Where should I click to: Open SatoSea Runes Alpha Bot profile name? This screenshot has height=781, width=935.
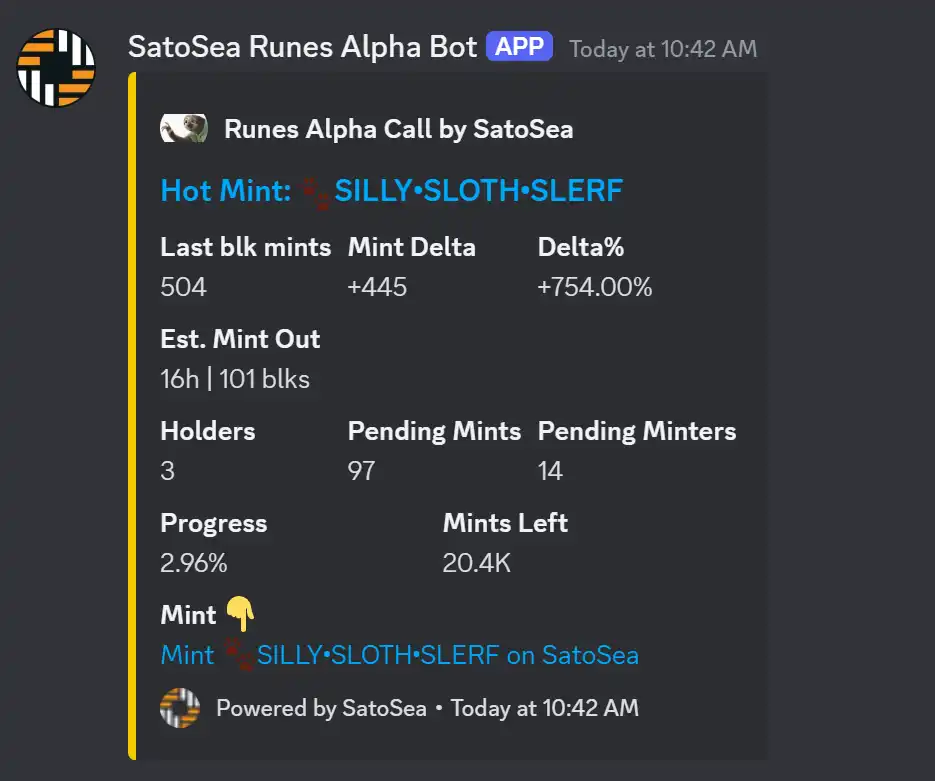pyautogui.click(x=302, y=47)
